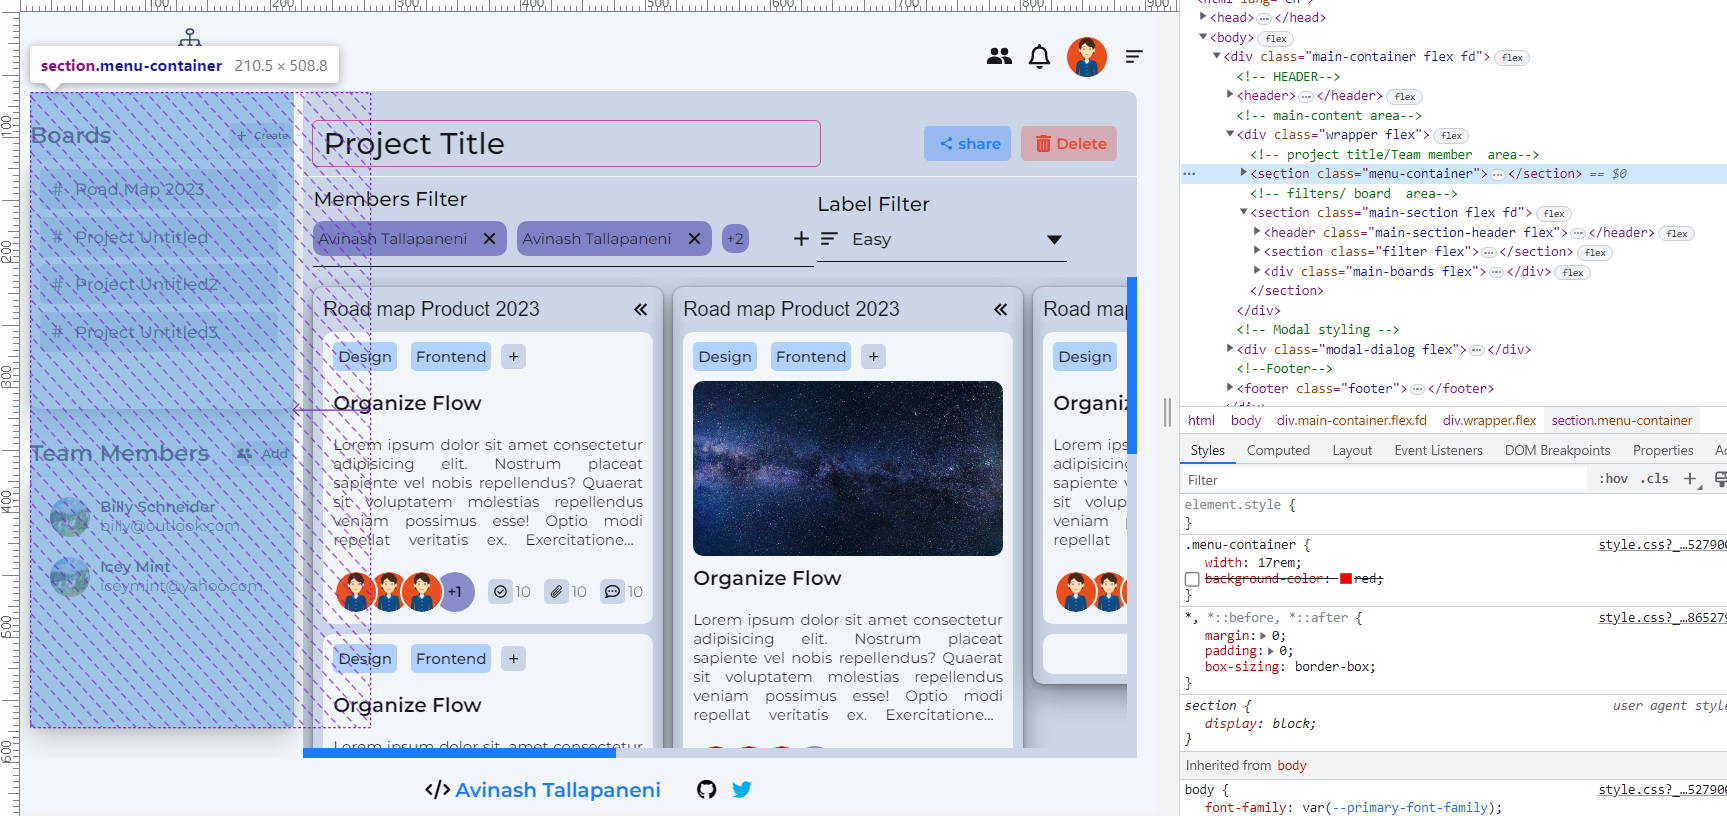
Task: Open the Twitter icon in footer
Action: click(742, 790)
